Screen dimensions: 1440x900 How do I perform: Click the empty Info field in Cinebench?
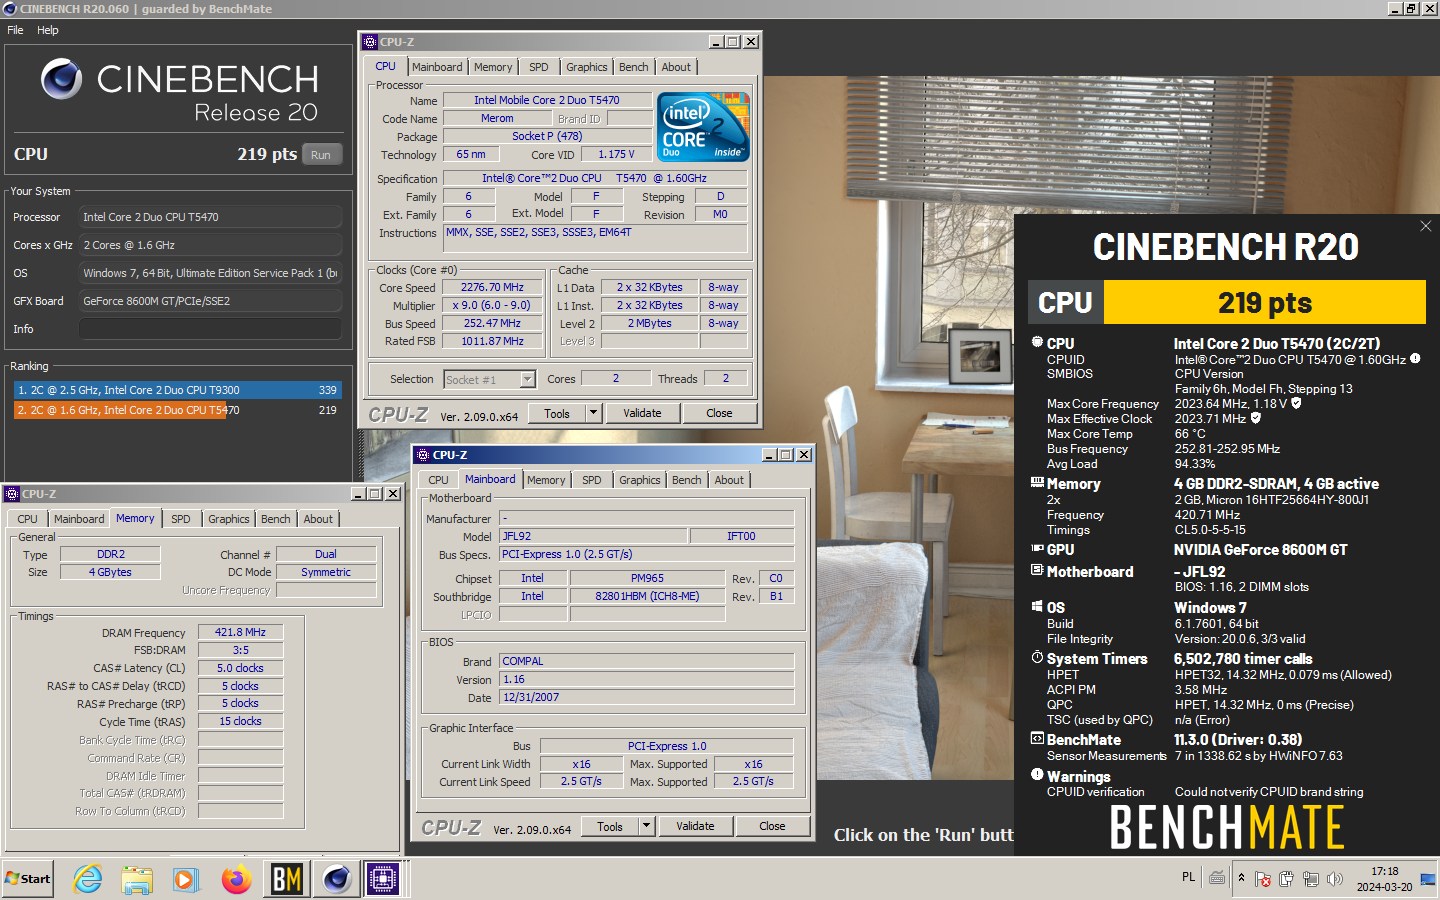210,329
